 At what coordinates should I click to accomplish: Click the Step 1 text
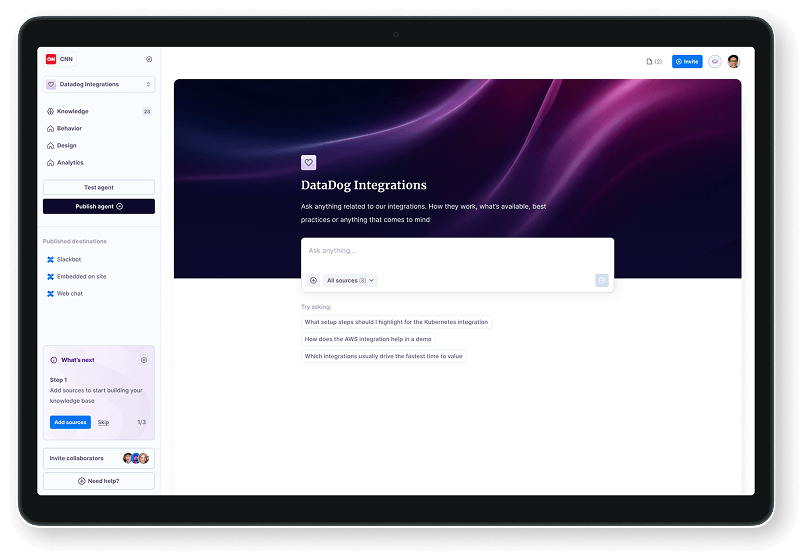(x=58, y=380)
